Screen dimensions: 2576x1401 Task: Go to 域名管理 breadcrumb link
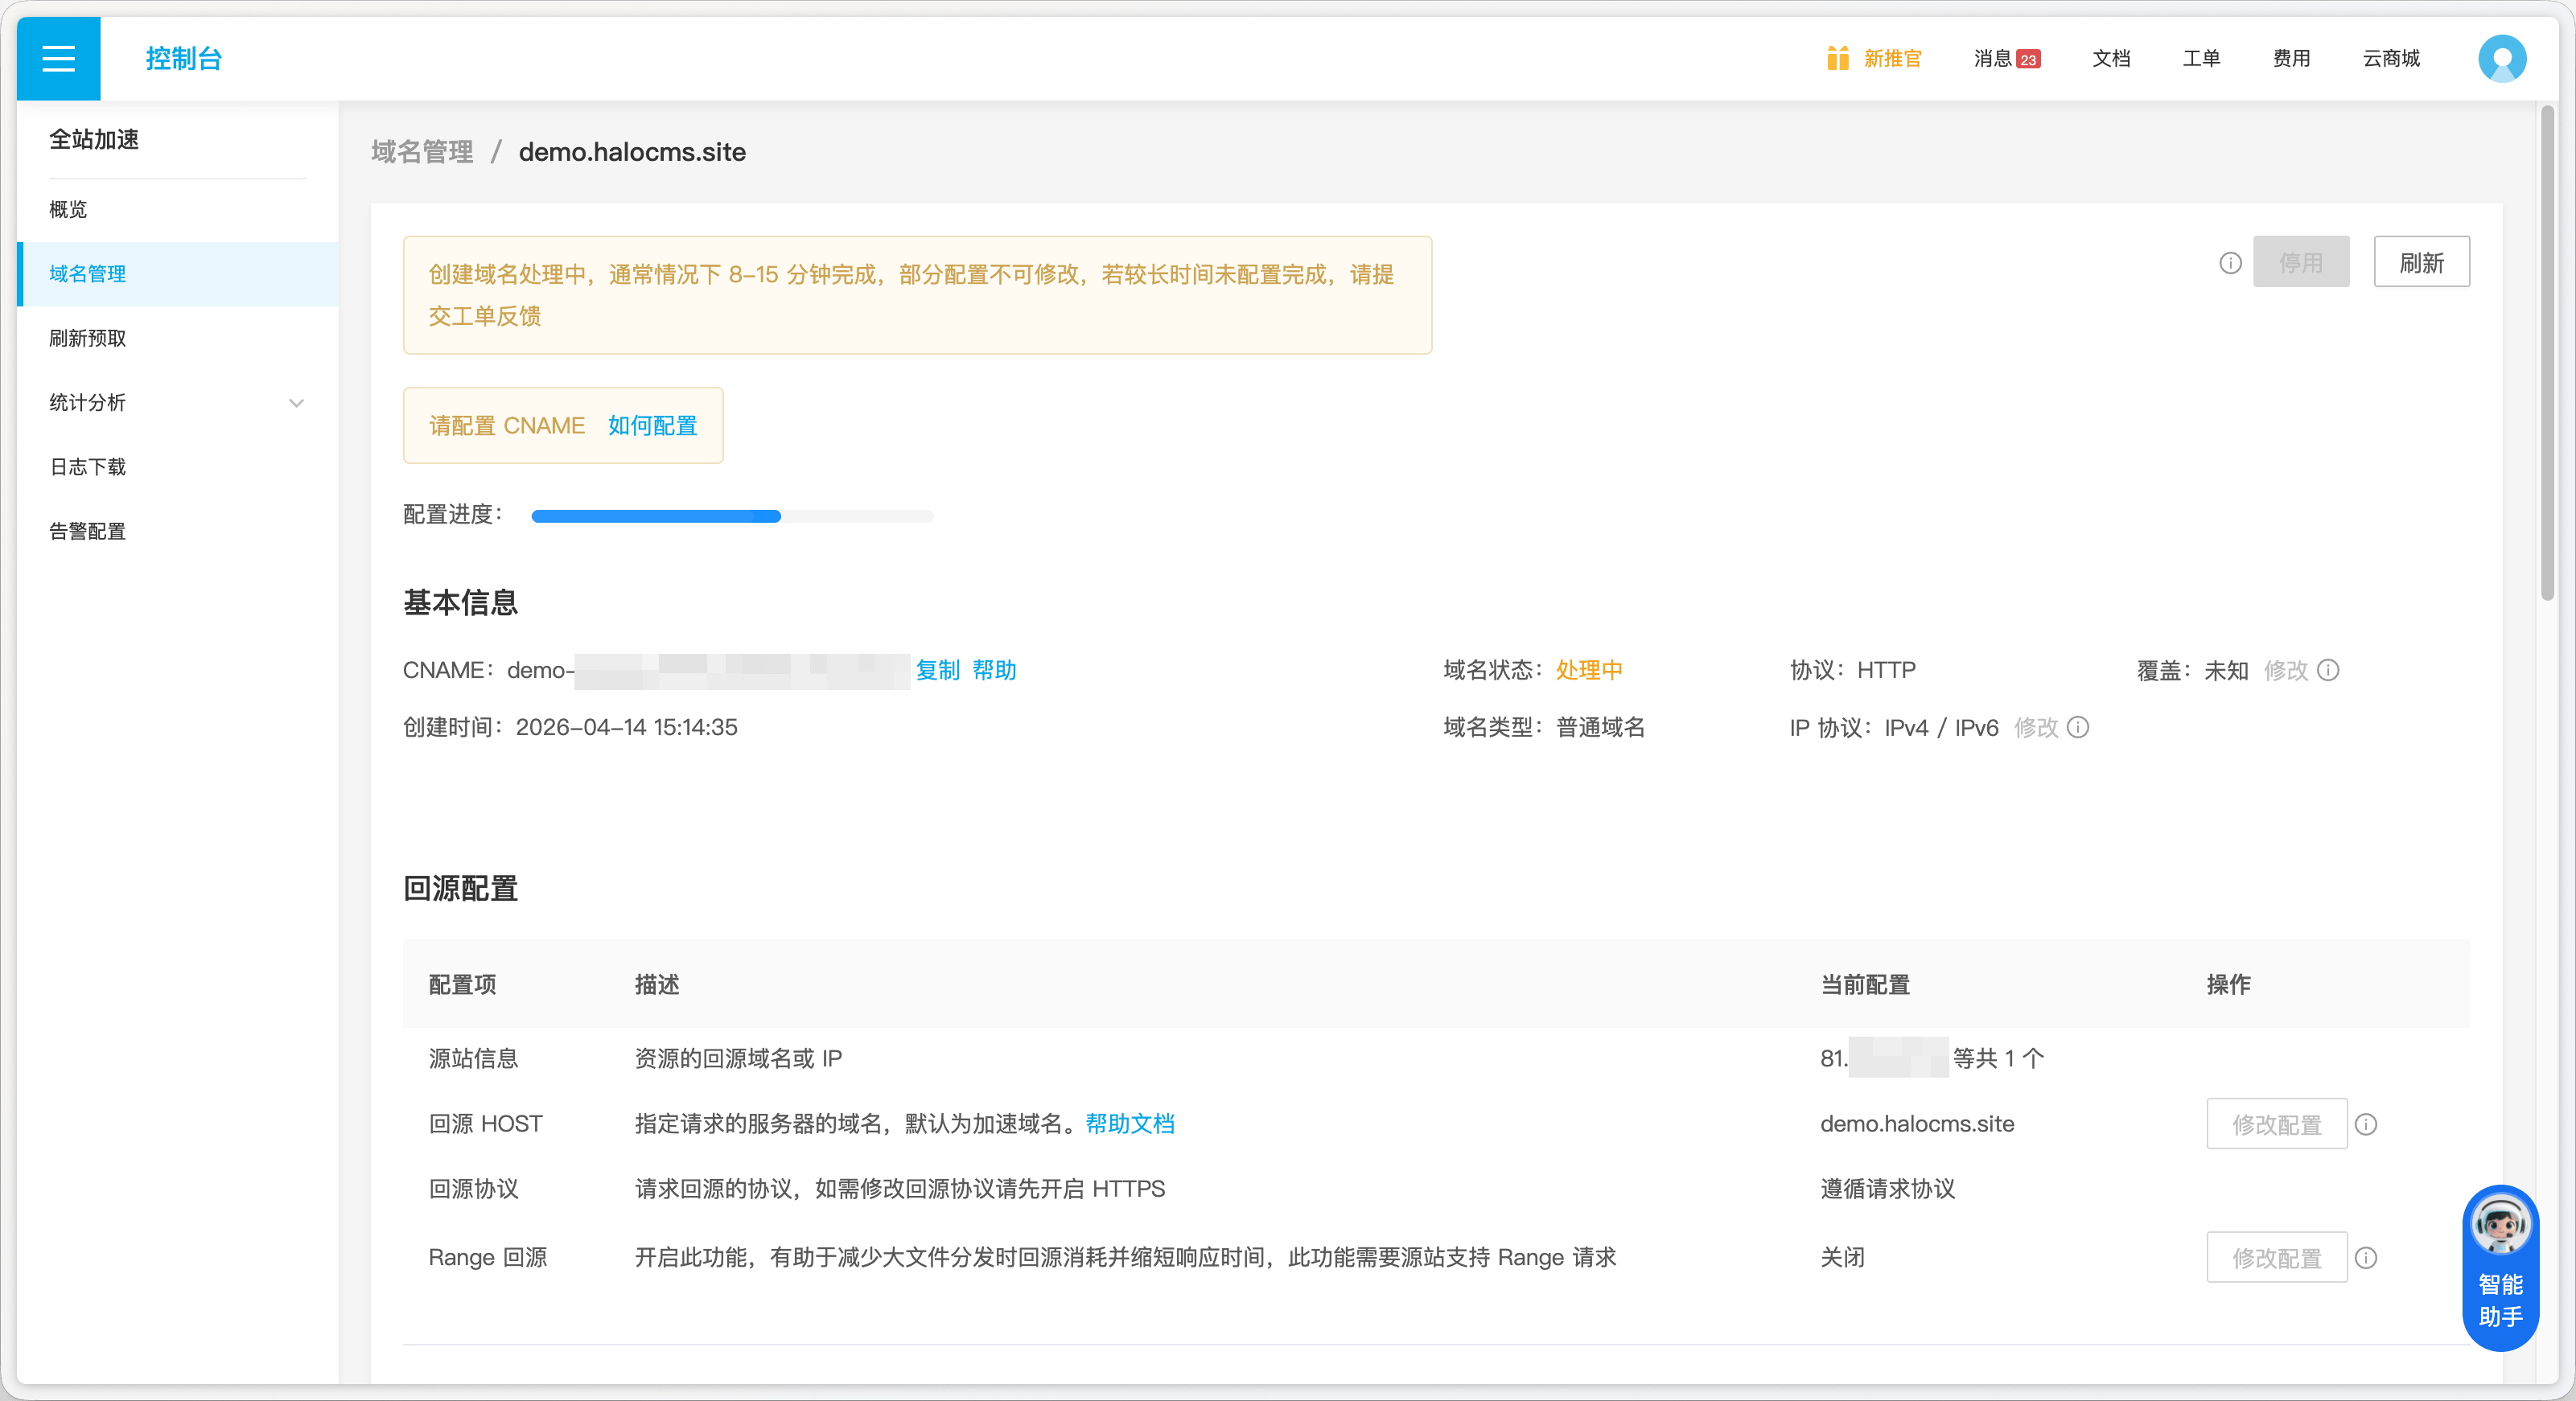(x=422, y=152)
